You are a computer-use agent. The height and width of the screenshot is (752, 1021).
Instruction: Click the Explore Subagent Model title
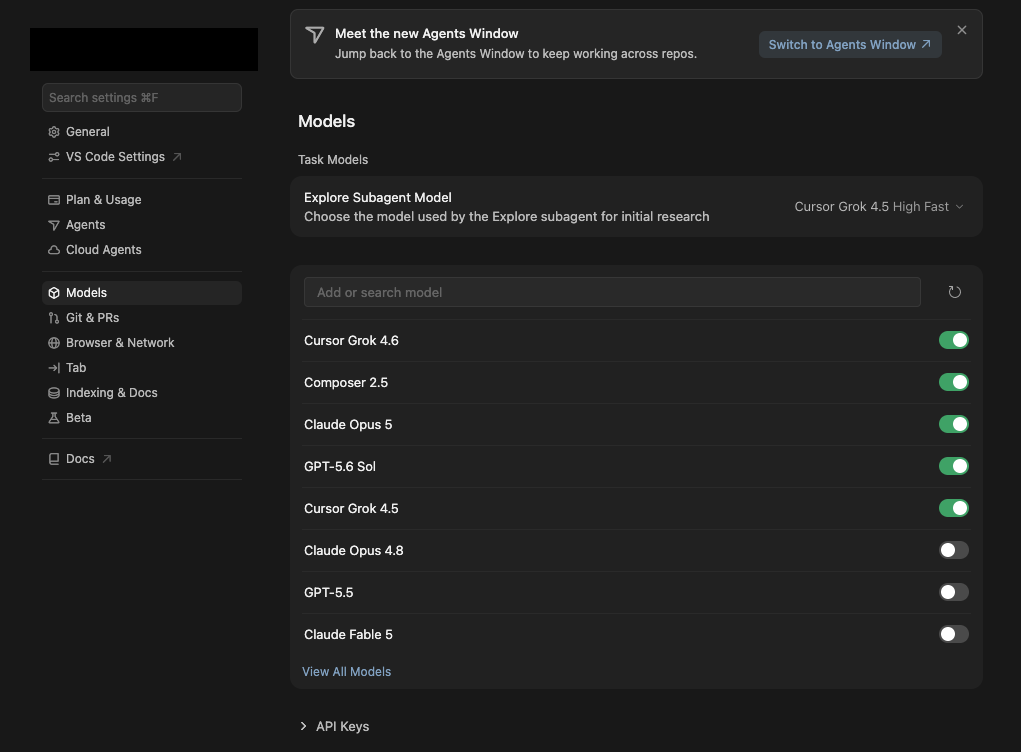378,197
